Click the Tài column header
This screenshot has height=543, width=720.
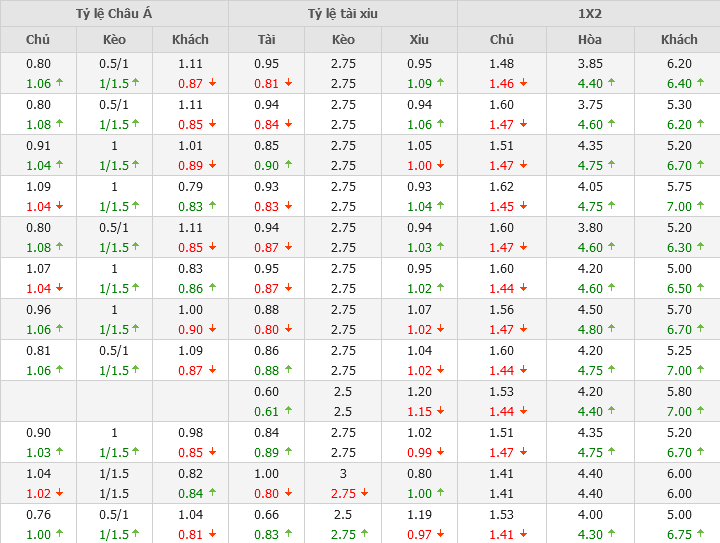[266, 40]
